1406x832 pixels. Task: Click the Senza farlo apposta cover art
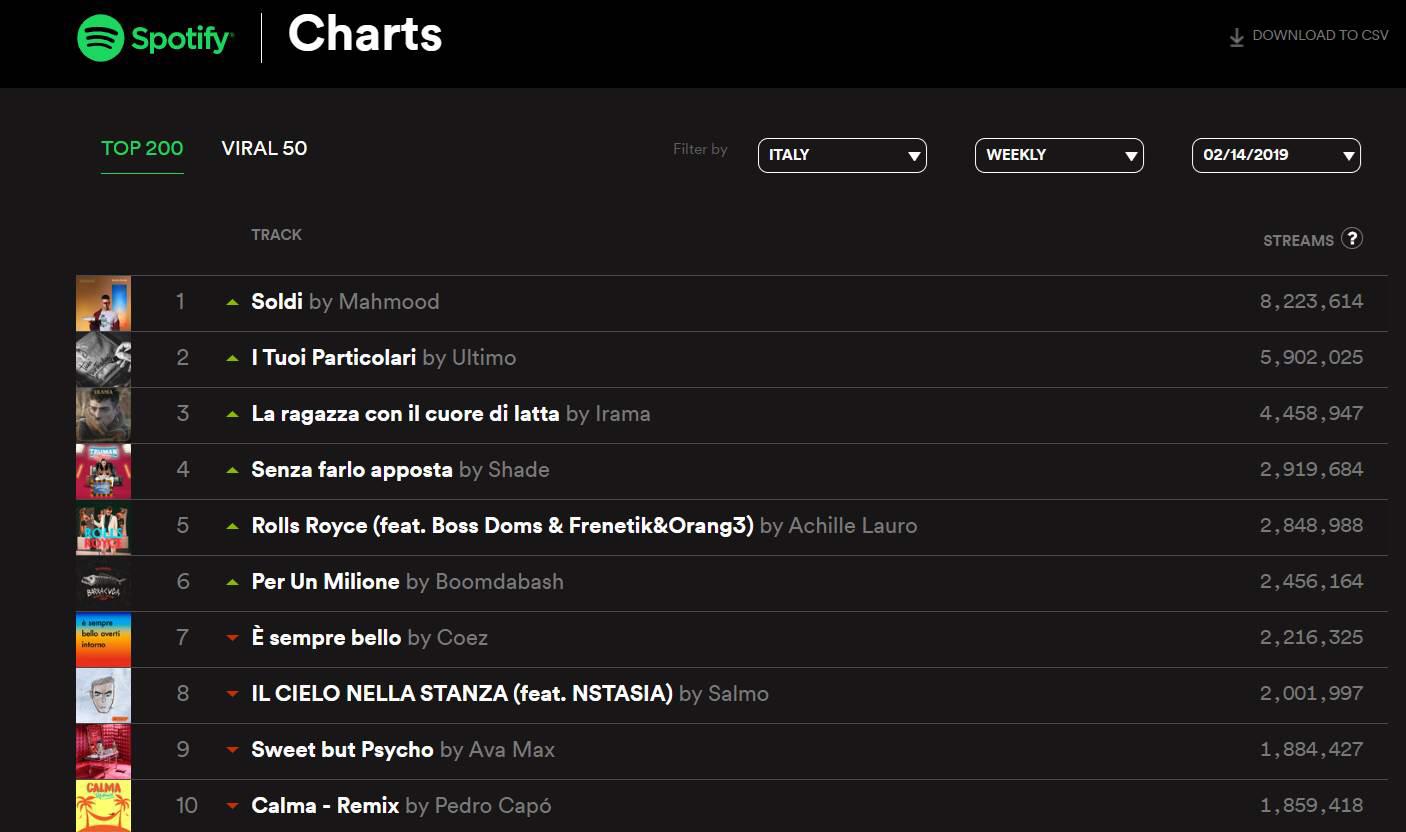coord(103,471)
